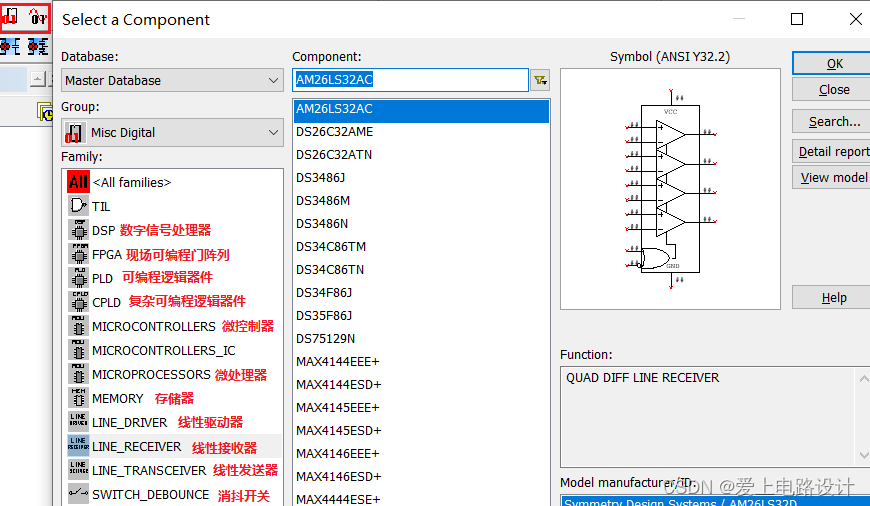Click the symbol preview schematic

pos(670,189)
